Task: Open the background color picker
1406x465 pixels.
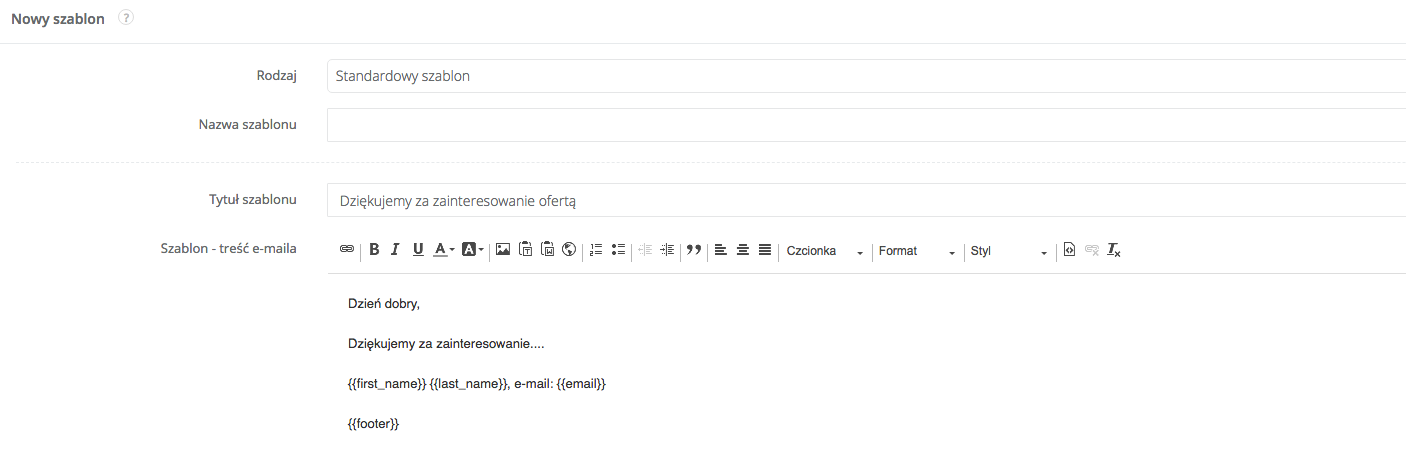Action: tap(472, 250)
